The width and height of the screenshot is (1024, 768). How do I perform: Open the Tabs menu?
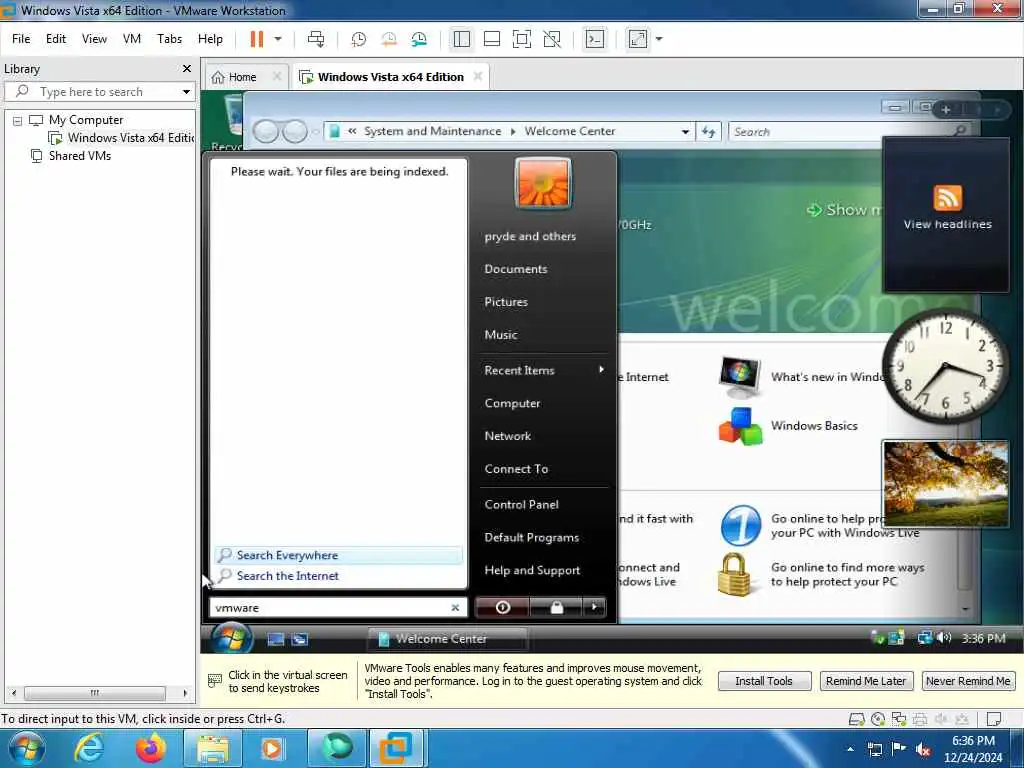point(169,39)
